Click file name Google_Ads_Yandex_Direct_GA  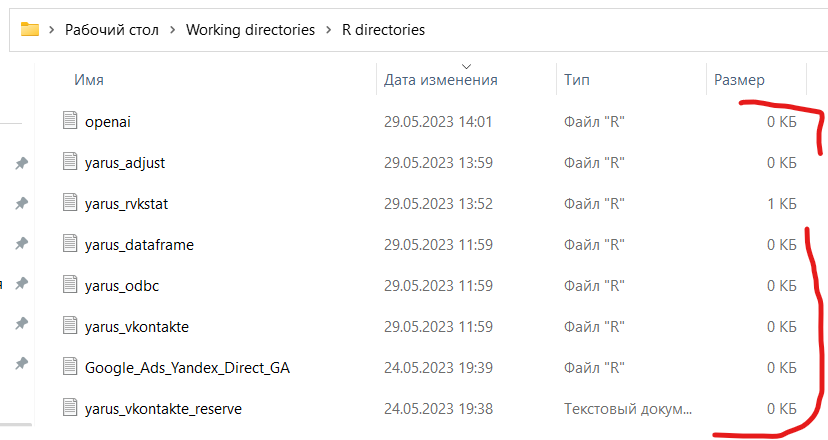tap(187, 368)
